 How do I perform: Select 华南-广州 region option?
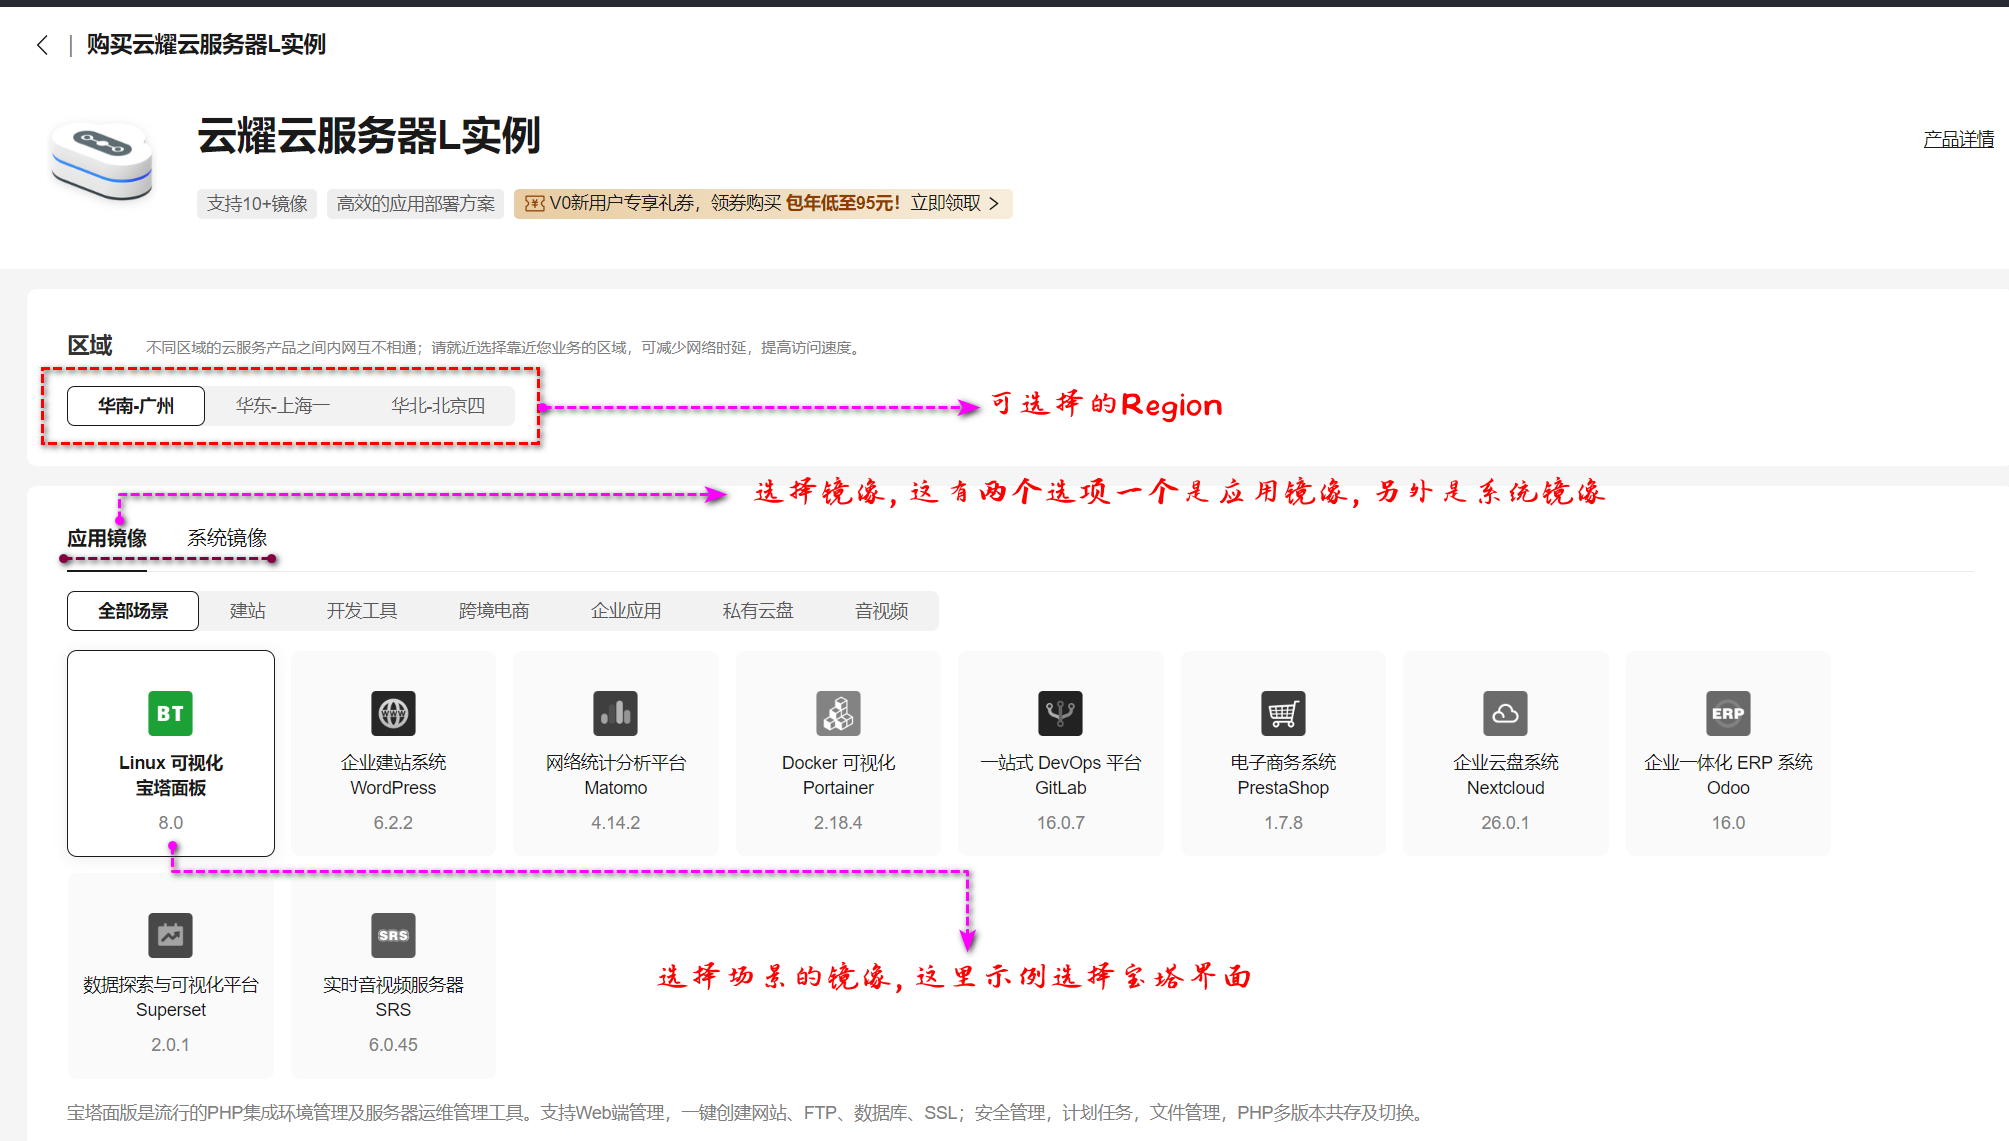[136, 406]
